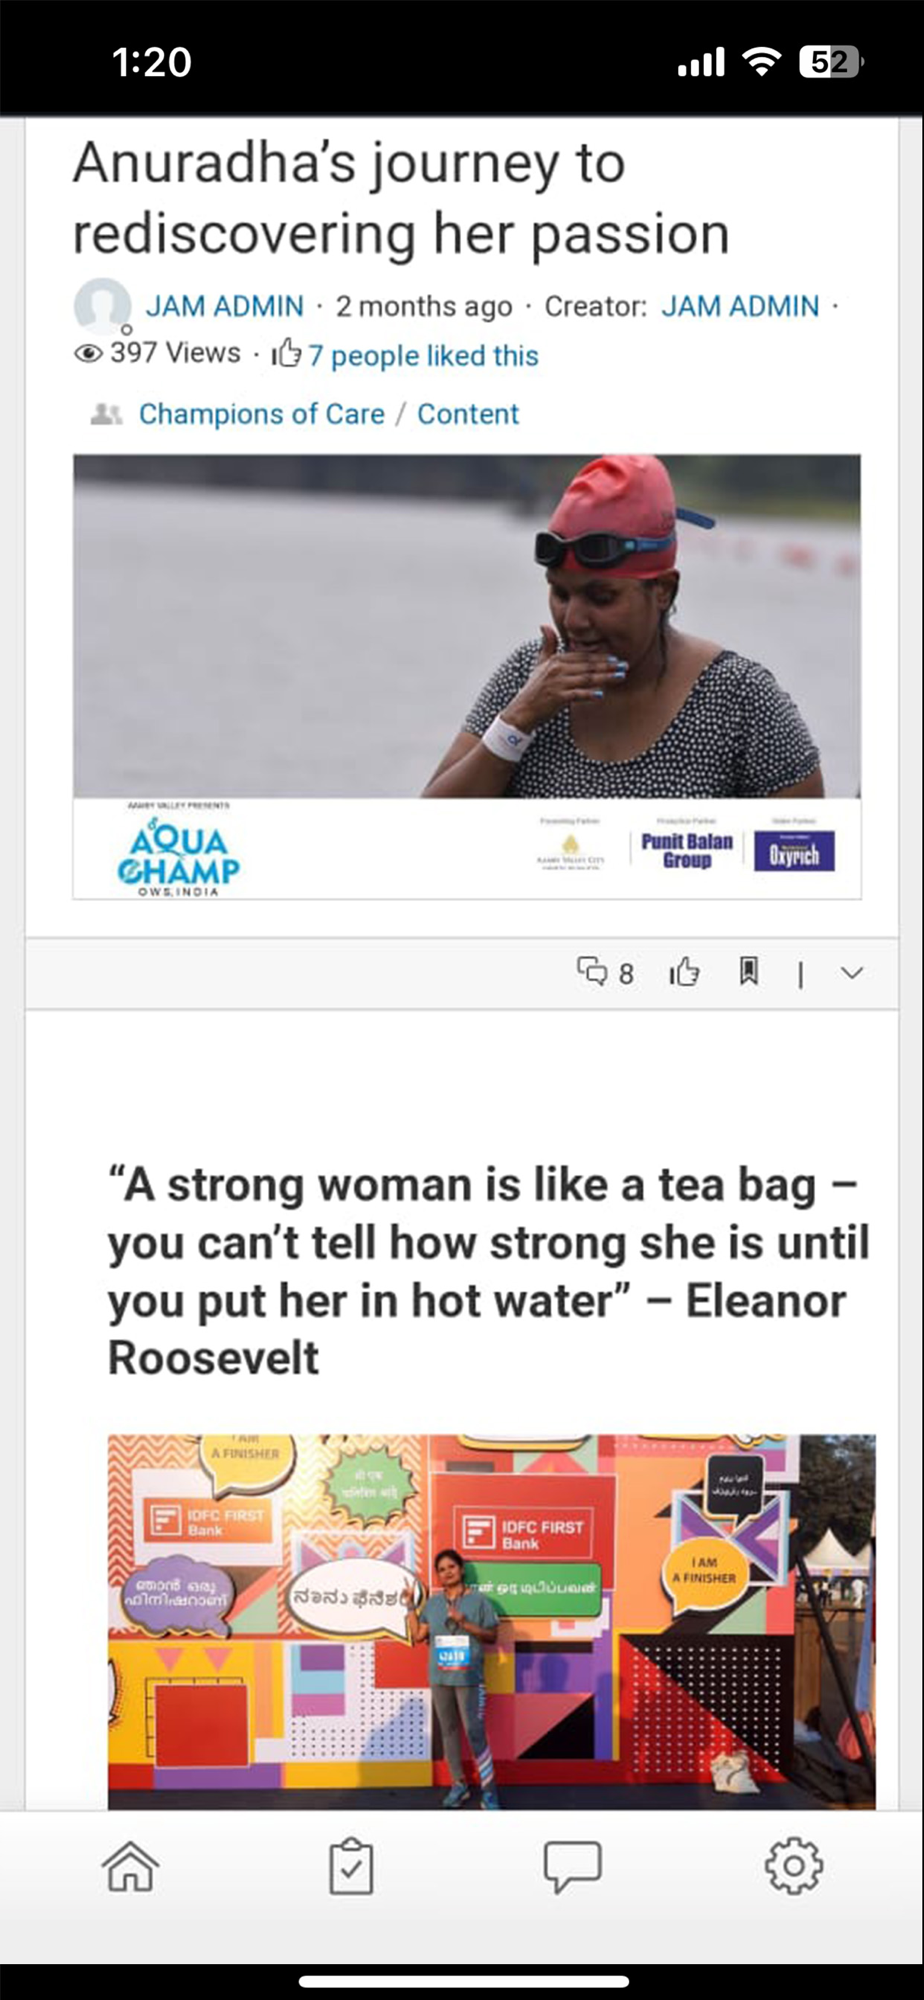Image resolution: width=924 pixels, height=2000 pixels.
Task: Bookmark this post
Action: click(x=748, y=971)
